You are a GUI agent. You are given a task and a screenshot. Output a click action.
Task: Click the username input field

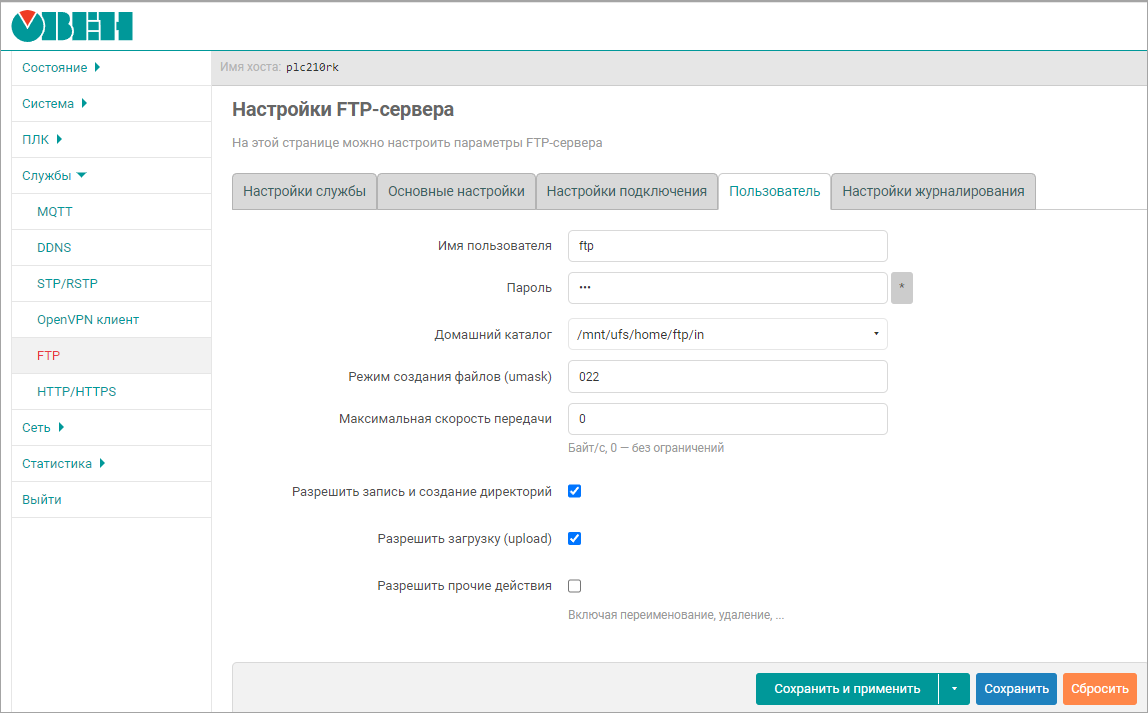727,246
